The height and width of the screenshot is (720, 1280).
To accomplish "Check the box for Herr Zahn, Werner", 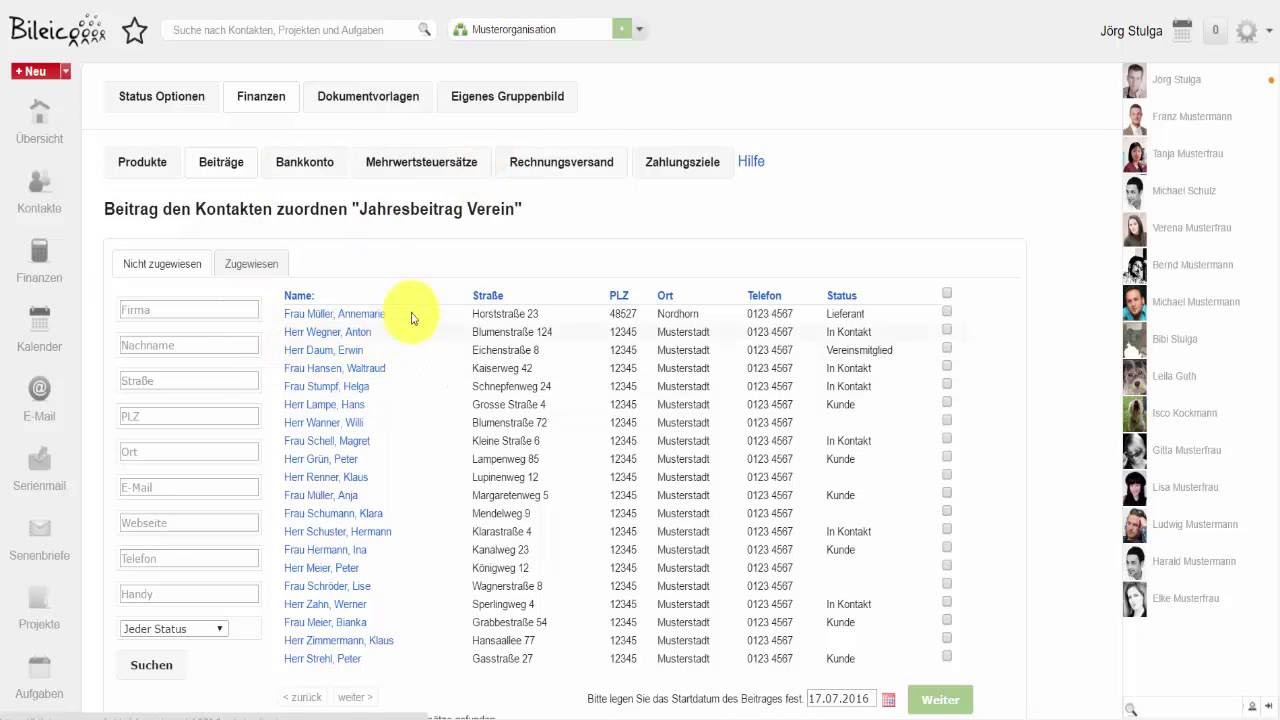I will [947, 602].
